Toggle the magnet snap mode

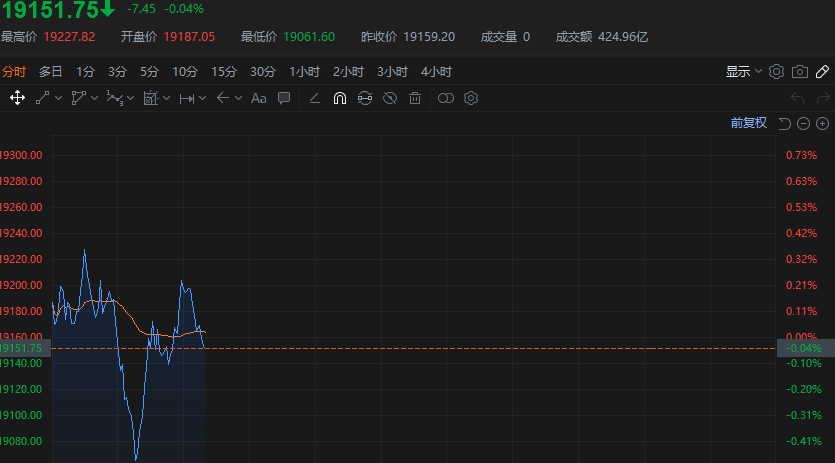(339, 98)
